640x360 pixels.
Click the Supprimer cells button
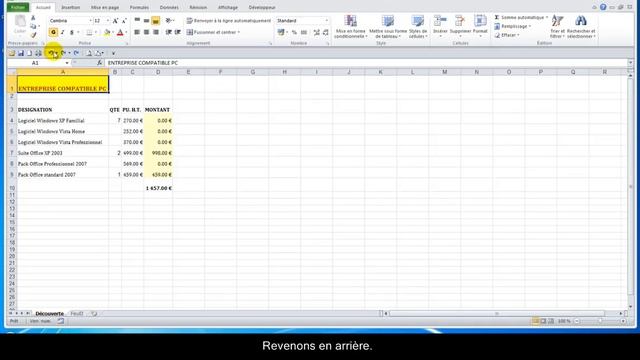[460, 27]
